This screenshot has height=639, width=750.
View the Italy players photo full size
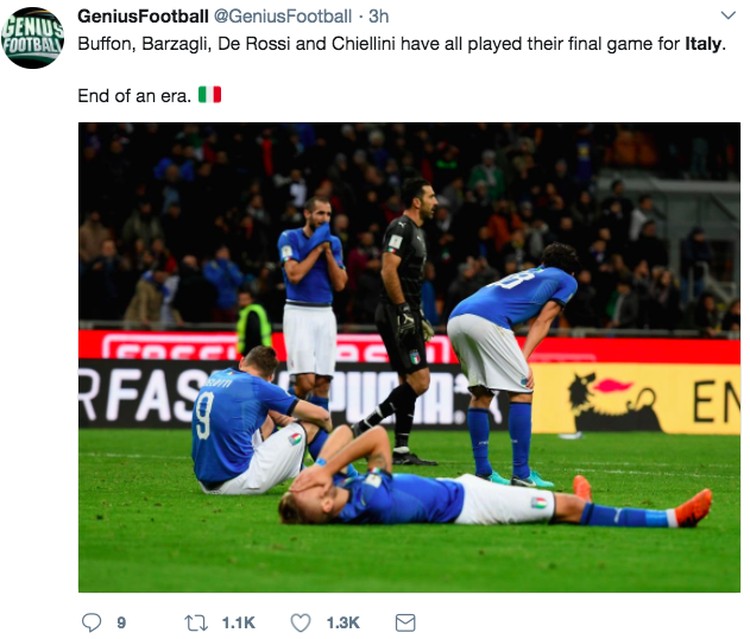tap(409, 357)
